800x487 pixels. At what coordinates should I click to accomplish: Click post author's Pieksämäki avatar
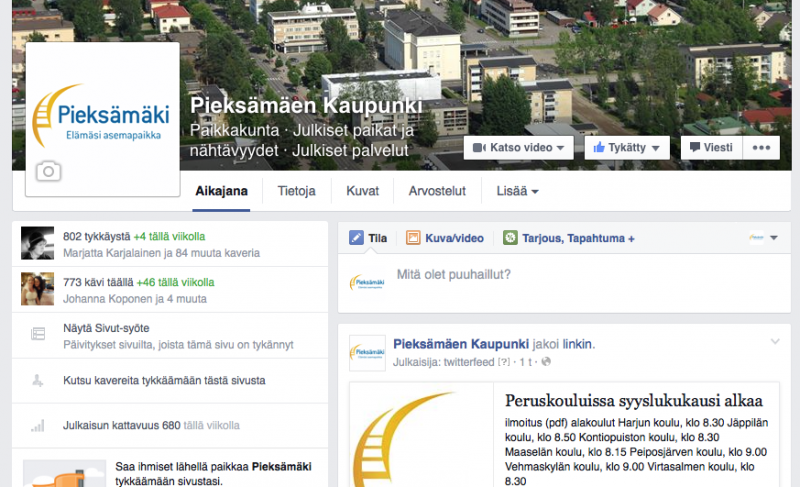click(x=367, y=353)
